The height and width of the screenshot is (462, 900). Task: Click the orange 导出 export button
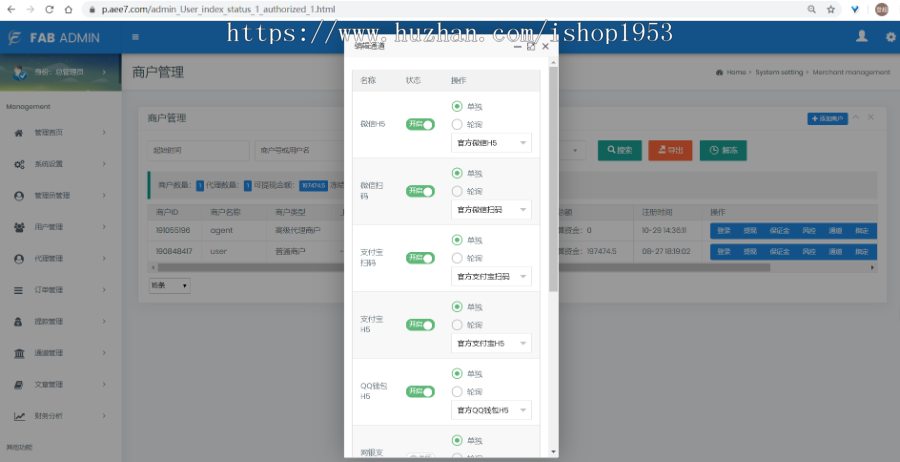(670, 150)
